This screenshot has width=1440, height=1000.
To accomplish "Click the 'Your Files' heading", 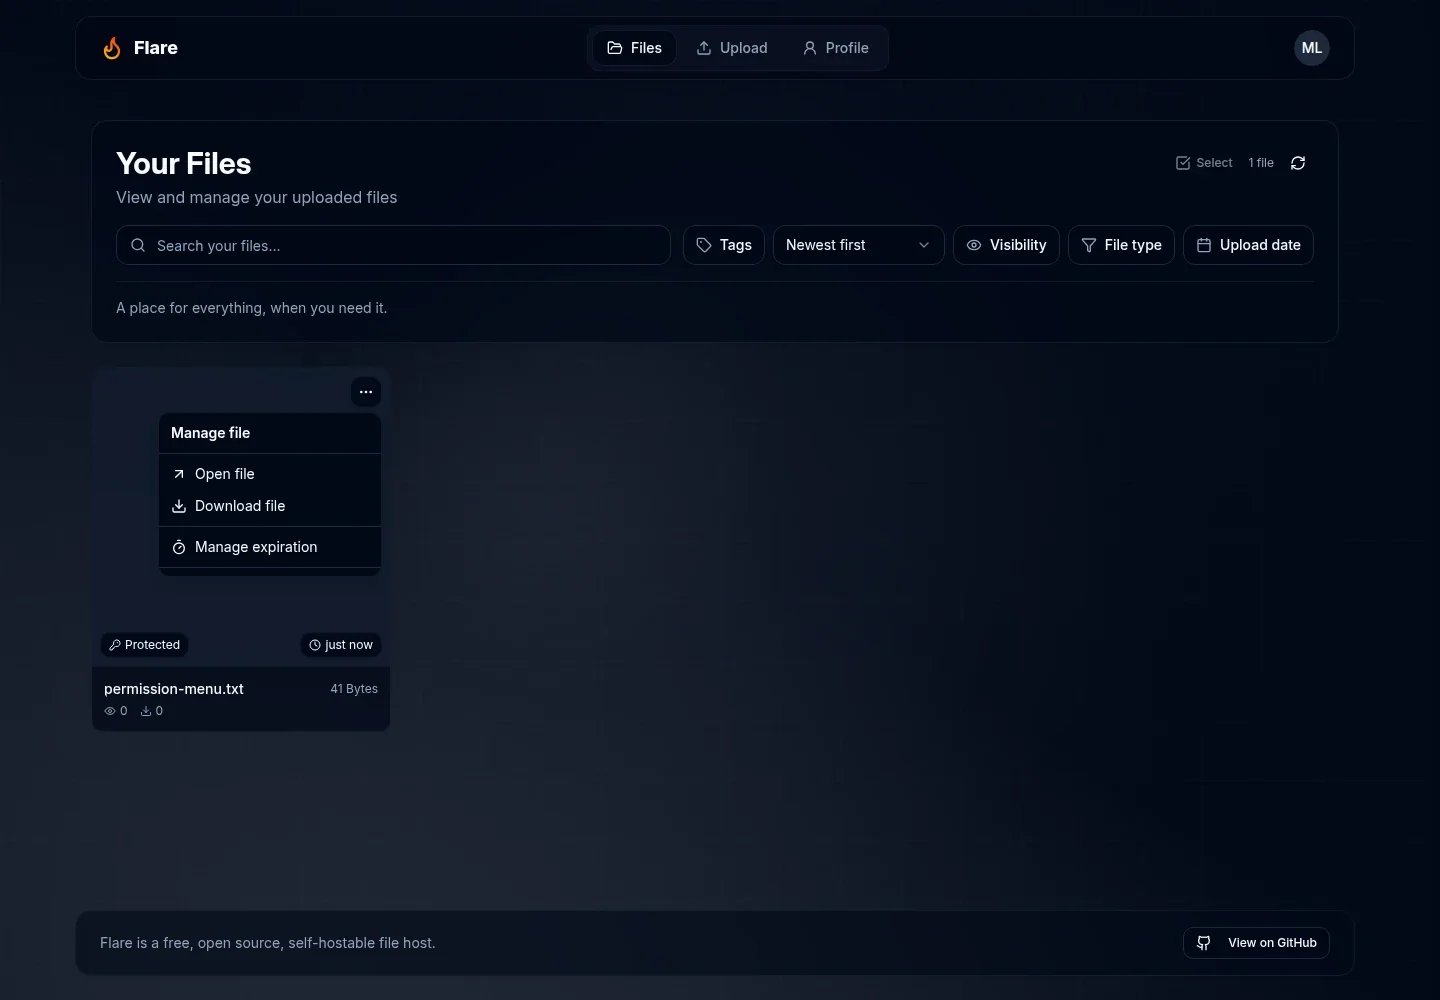I will (x=184, y=164).
